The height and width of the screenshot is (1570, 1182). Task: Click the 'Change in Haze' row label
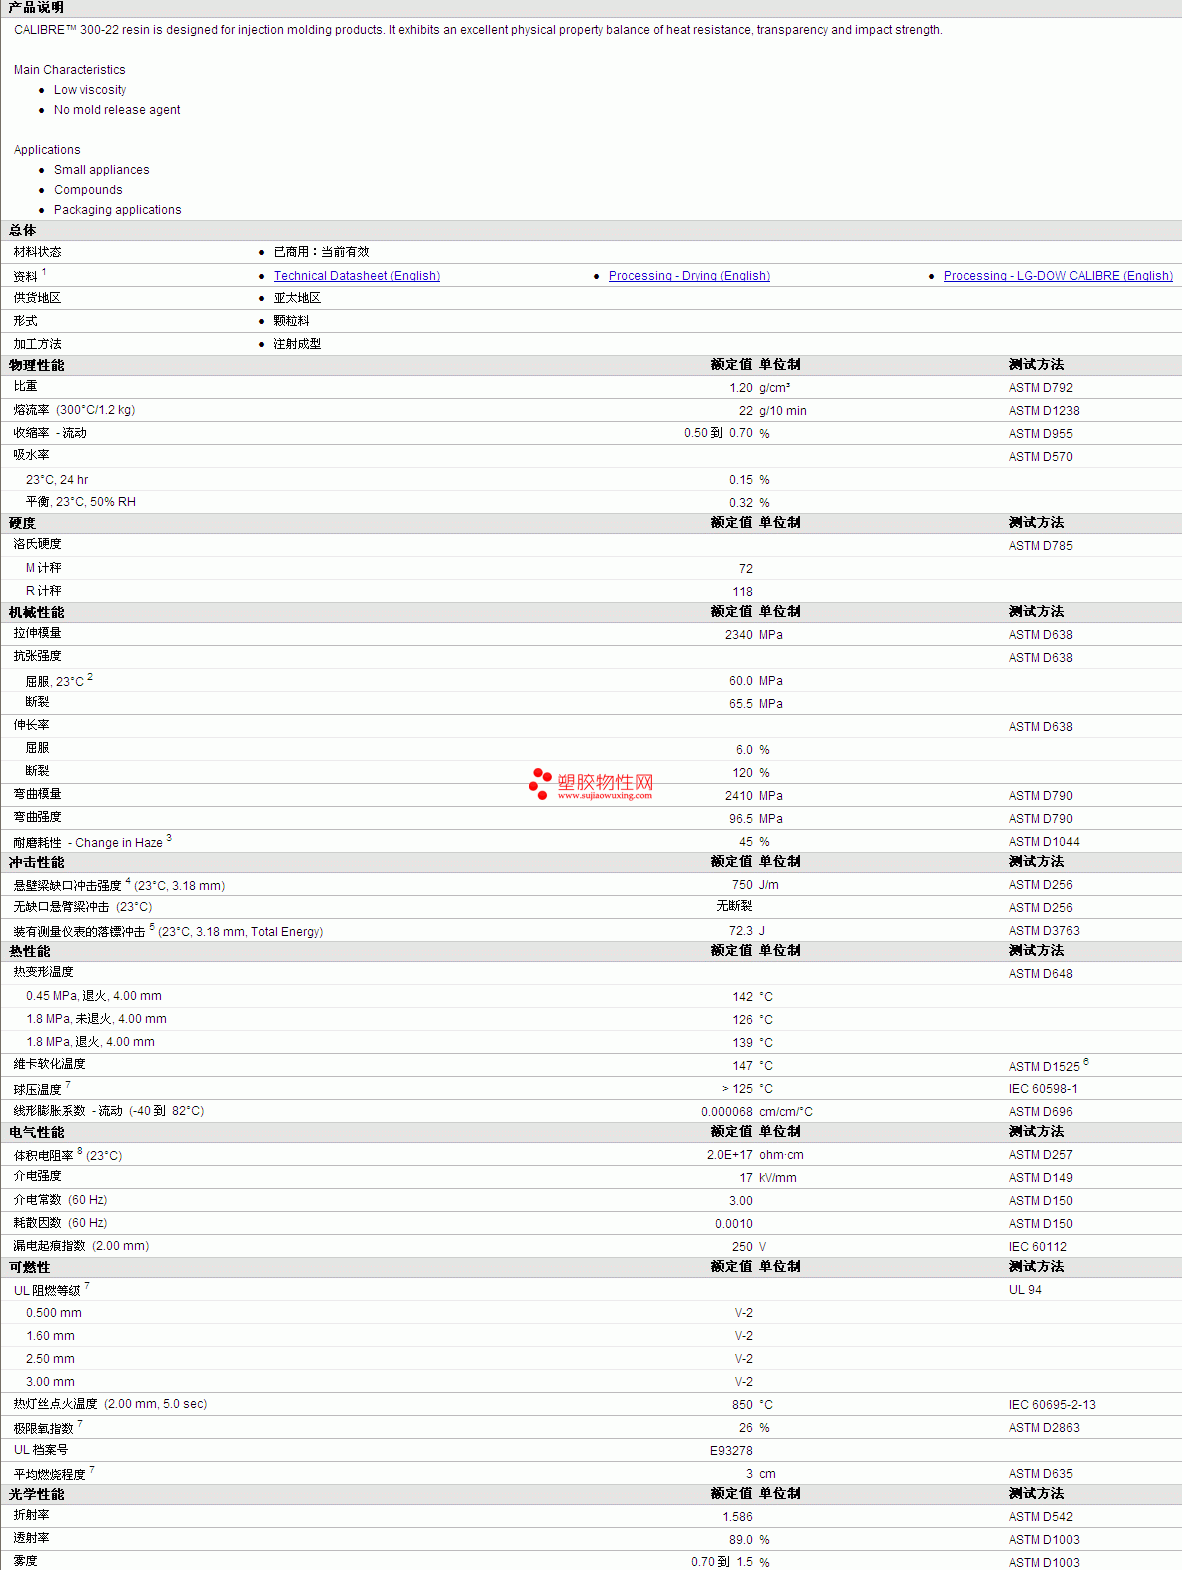pos(92,842)
